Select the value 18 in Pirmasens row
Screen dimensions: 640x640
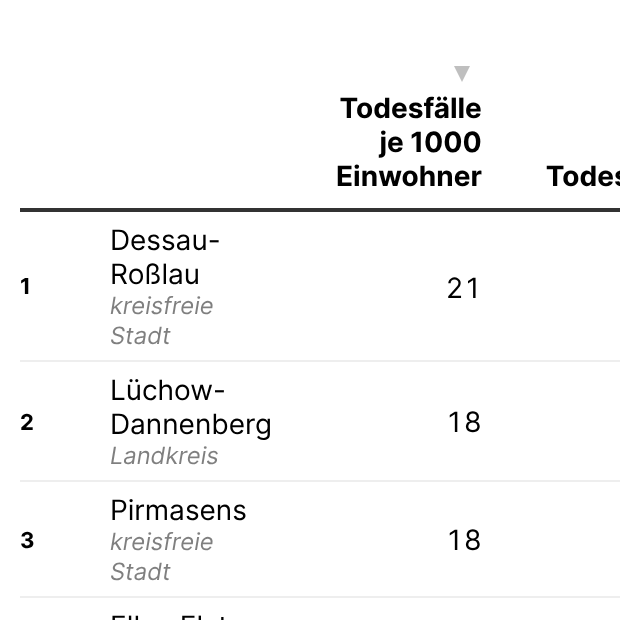[464, 540]
